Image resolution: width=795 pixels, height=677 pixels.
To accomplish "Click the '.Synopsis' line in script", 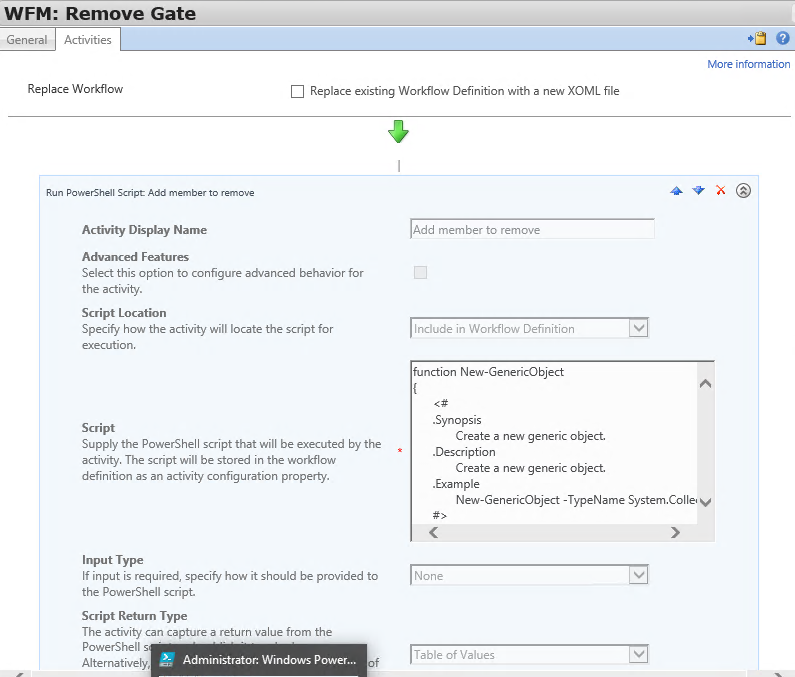I will coord(457,420).
